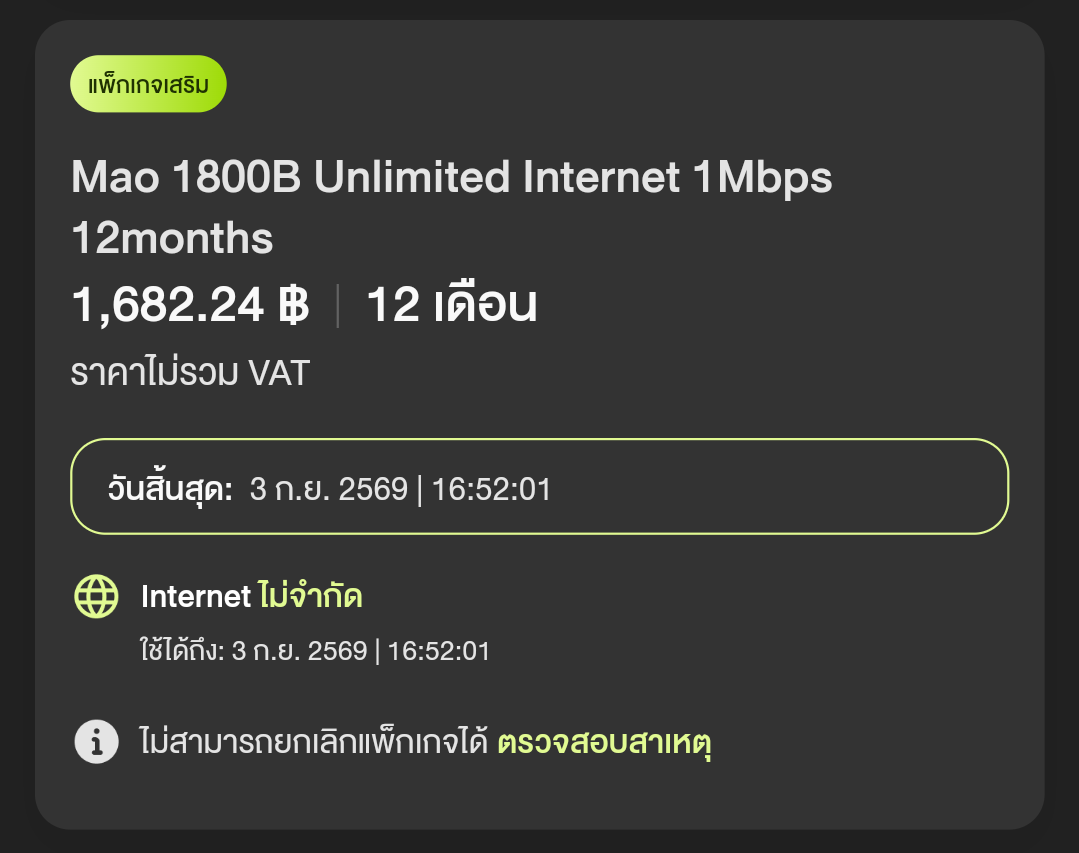Image resolution: width=1079 pixels, height=853 pixels.
Task: Click the ใช้ได้ถึง label
Action: pos(182,649)
